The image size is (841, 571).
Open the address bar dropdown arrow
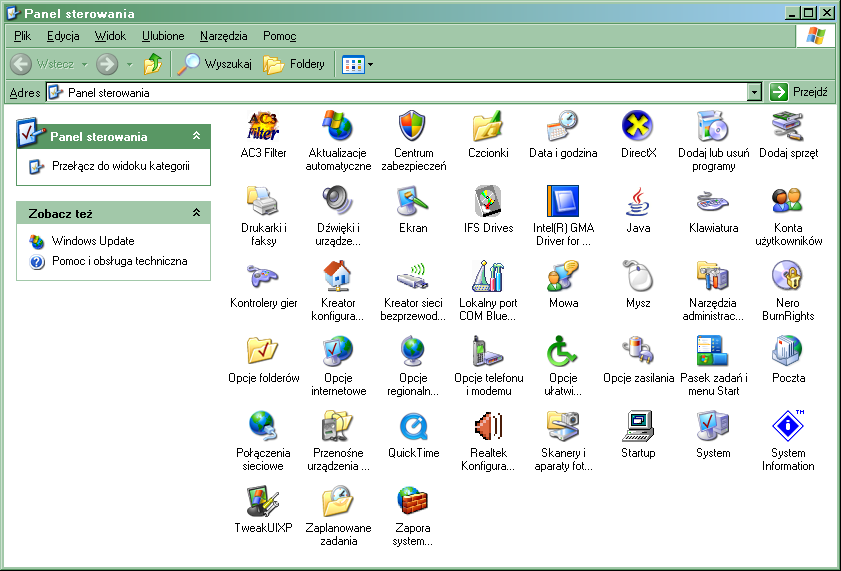click(755, 92)
